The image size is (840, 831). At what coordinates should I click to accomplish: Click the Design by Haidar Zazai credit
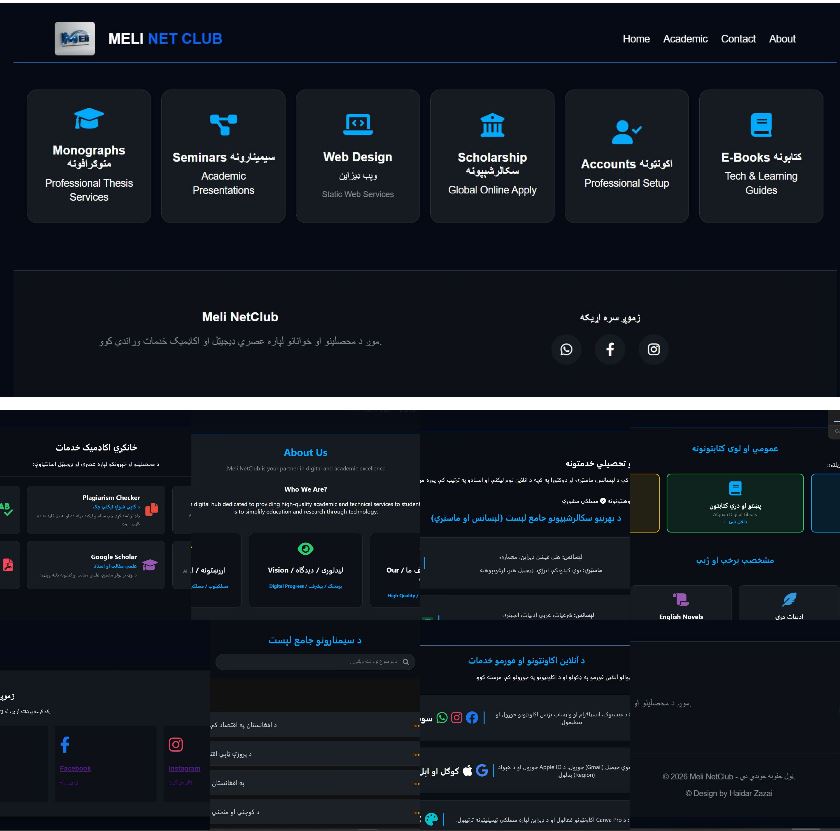tap(729, 793)
